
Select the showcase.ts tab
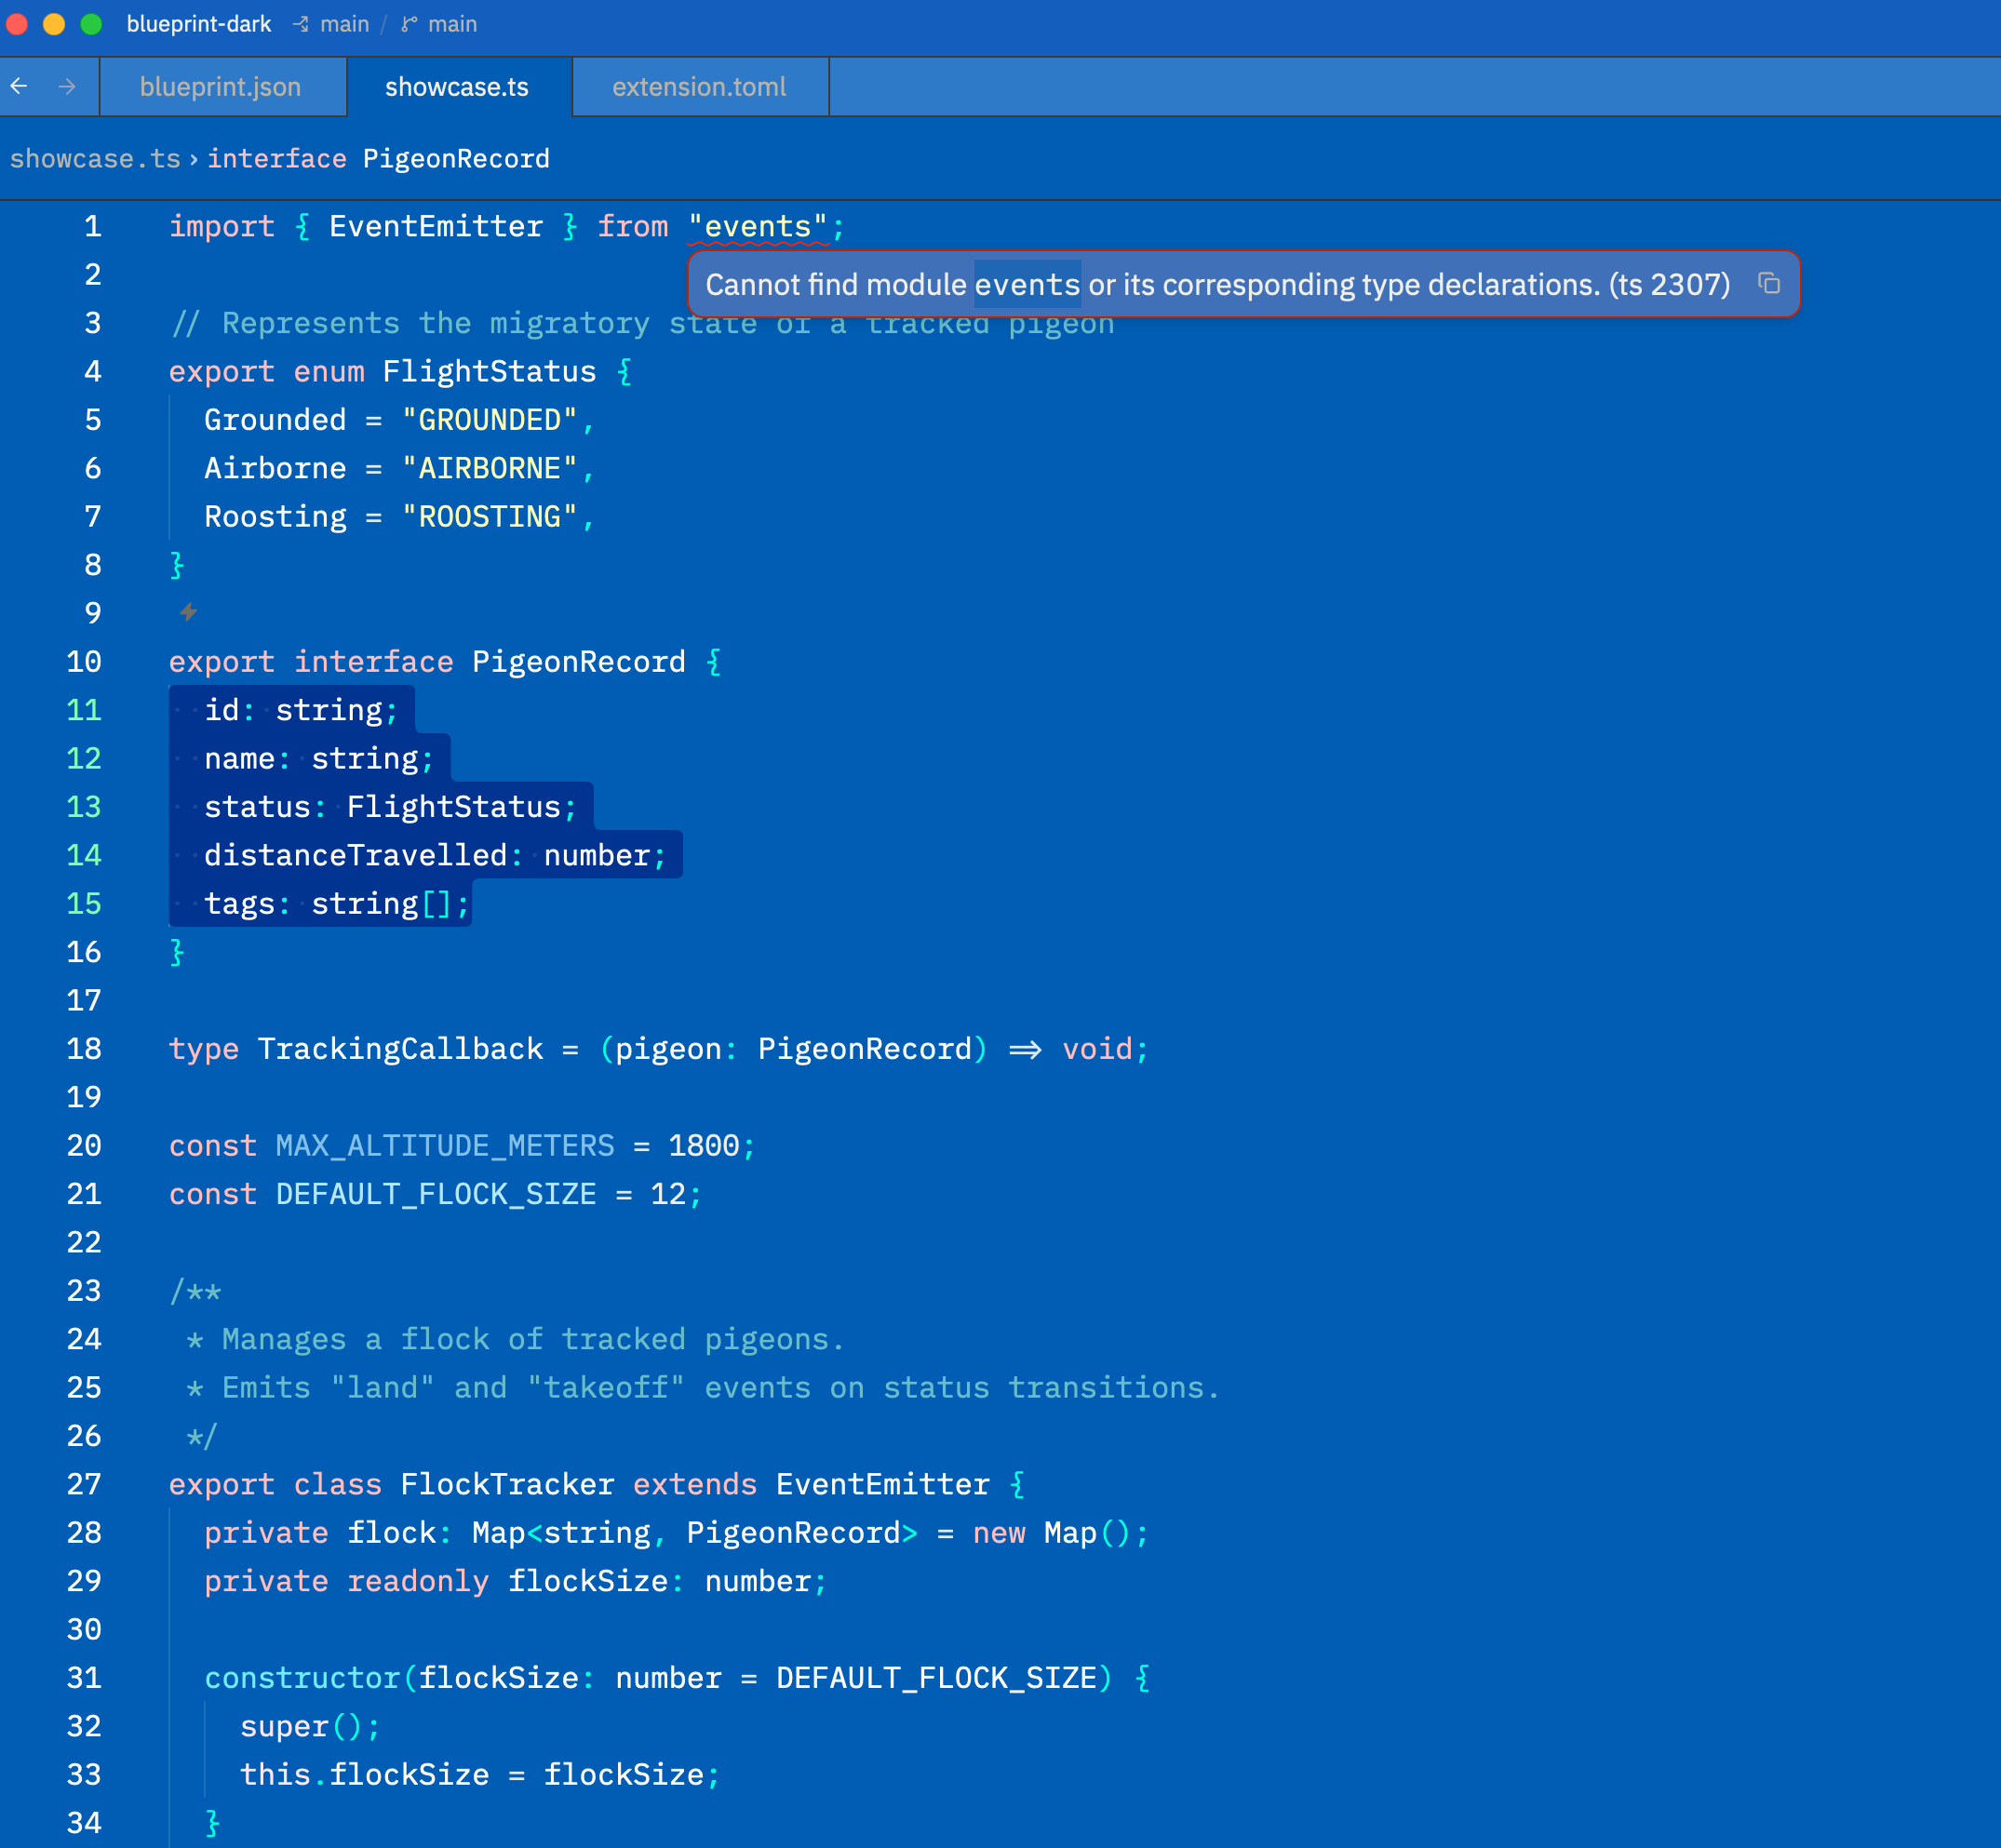click(457, 87)
